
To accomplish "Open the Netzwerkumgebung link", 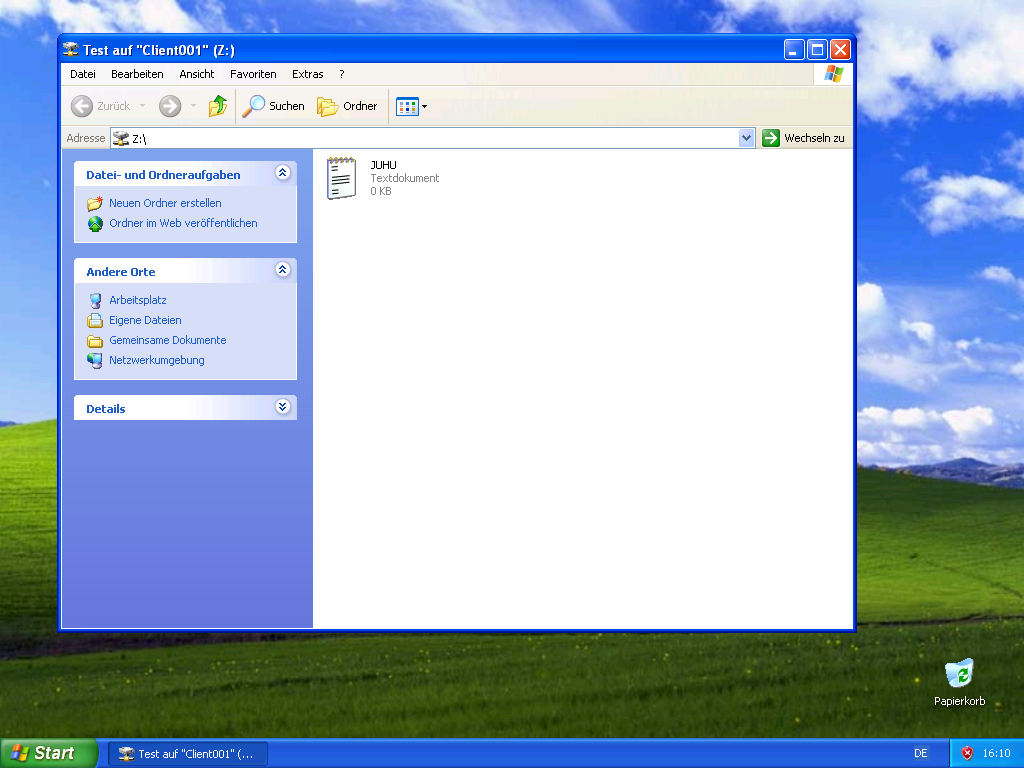I will click(x=157, y=360).
